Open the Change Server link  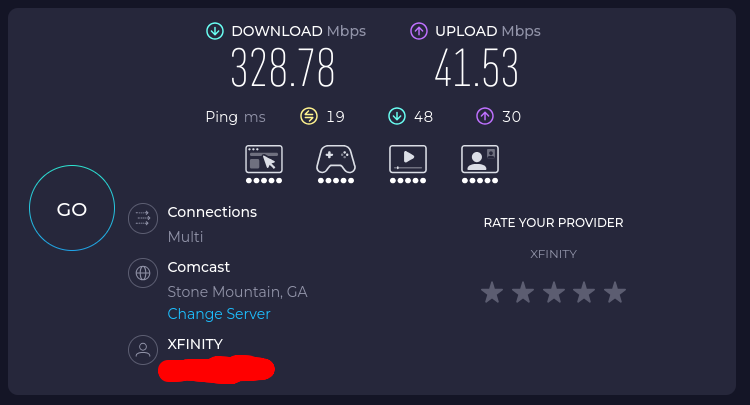pos(219,314)
